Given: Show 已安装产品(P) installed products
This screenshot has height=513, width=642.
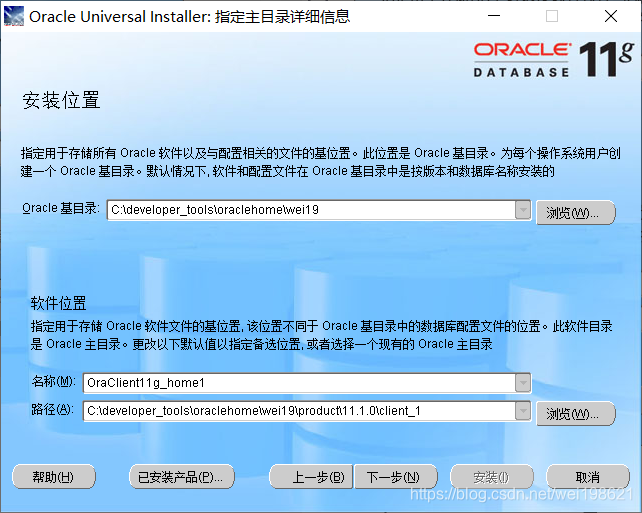Looking at the screenshot, I should point(182,477).
